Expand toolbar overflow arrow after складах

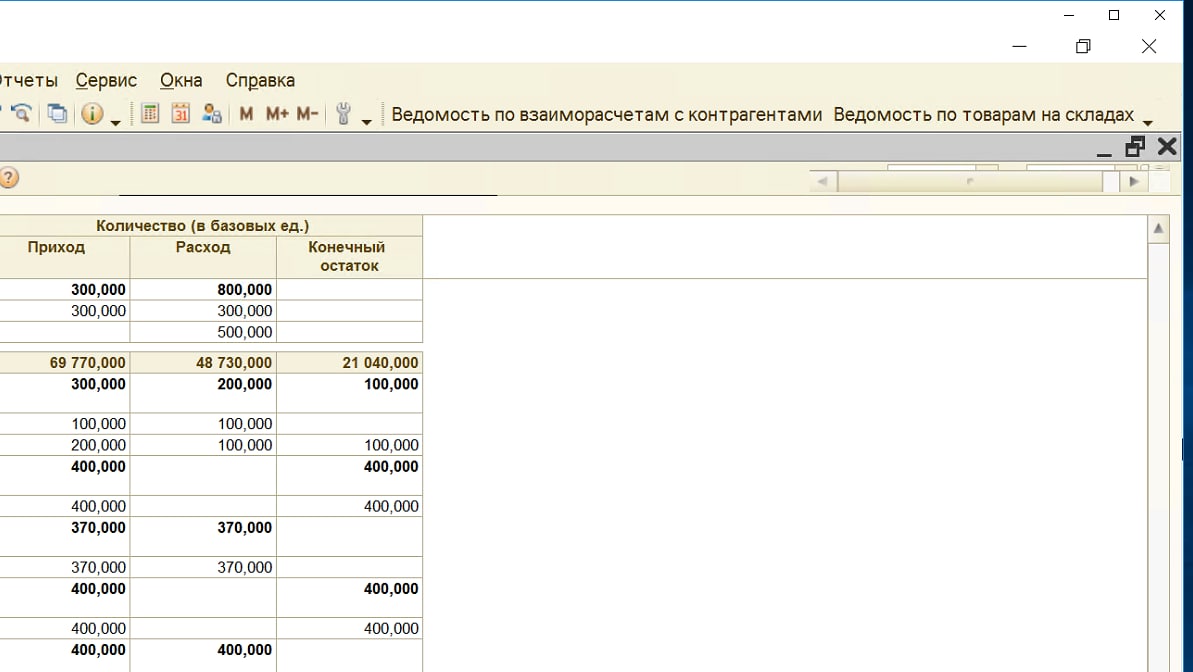point(1148,123)
